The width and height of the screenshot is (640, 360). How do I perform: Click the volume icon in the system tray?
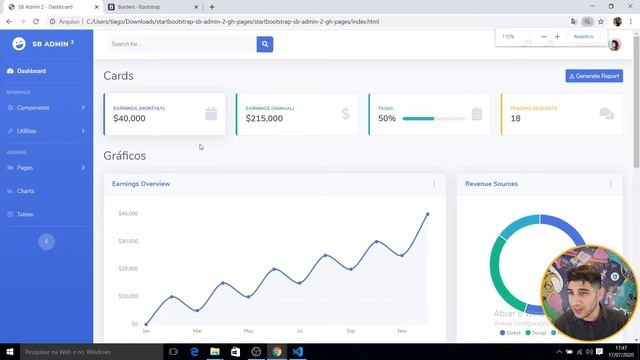(589, 351)
